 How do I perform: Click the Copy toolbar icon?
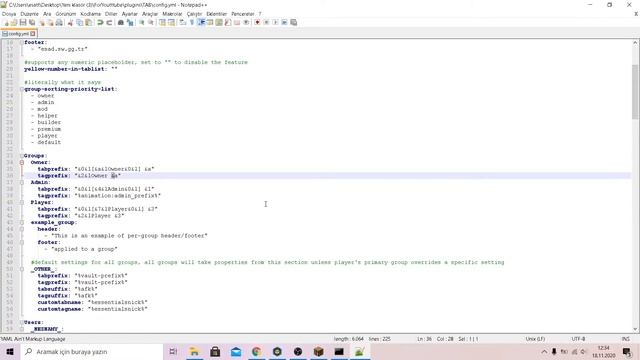tap(80, 22)
